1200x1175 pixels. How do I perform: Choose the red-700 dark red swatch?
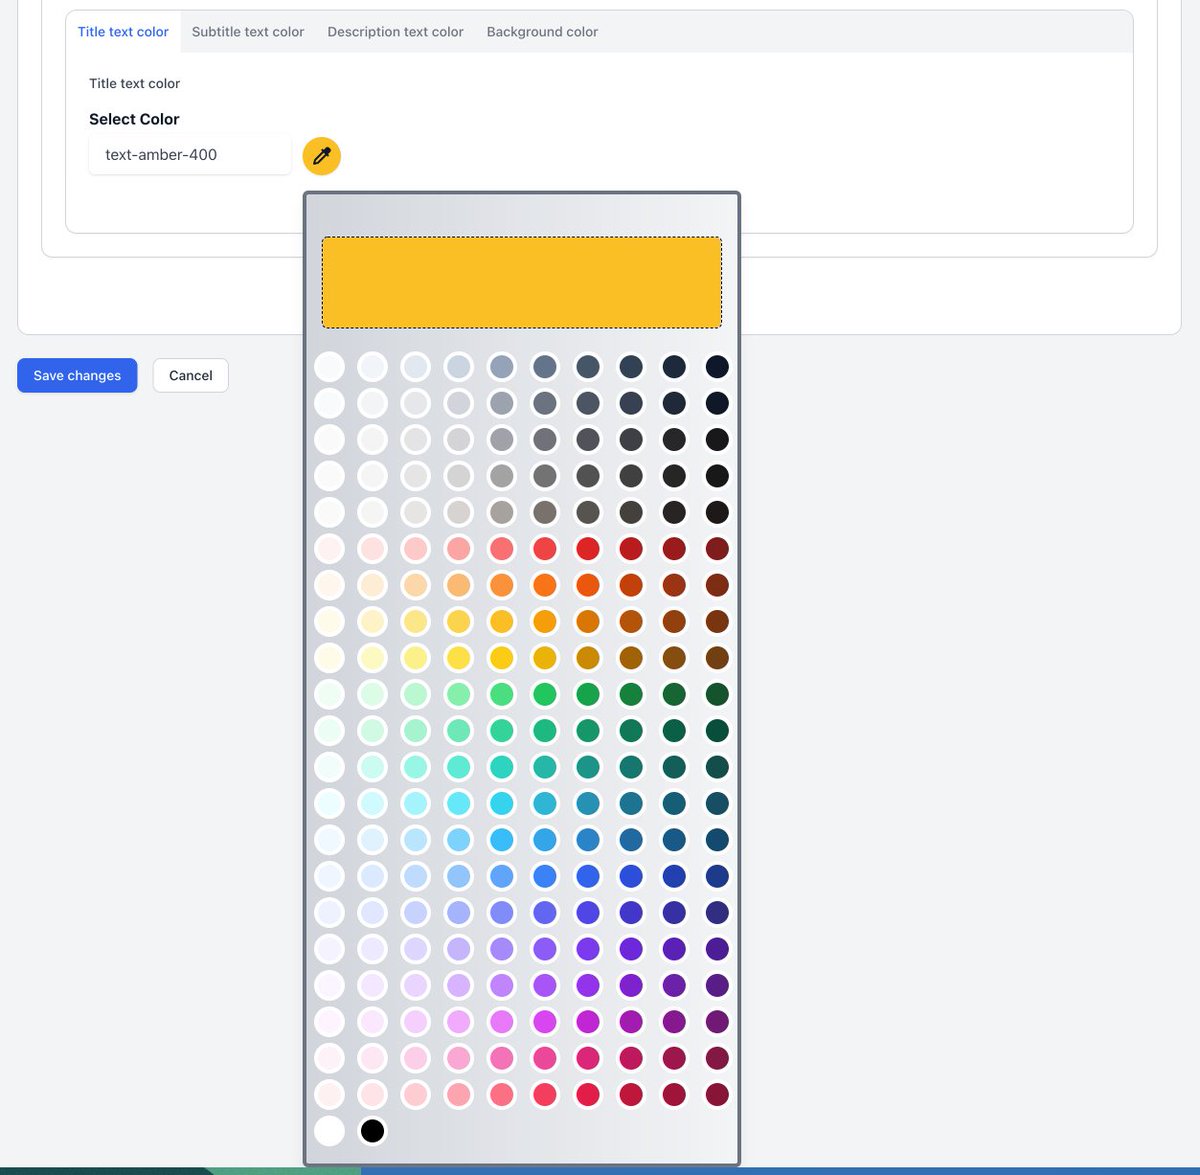(x=631, y=549)
